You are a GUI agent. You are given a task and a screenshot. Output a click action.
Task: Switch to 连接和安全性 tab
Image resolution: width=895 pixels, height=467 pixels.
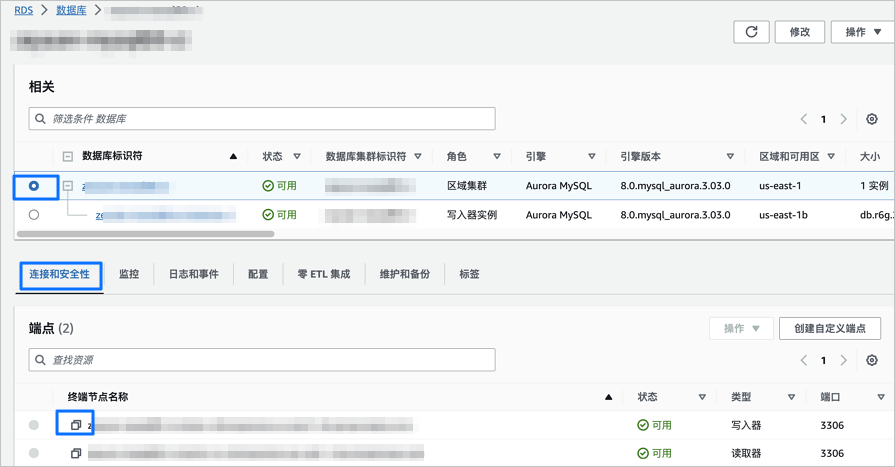coord(60,275)
